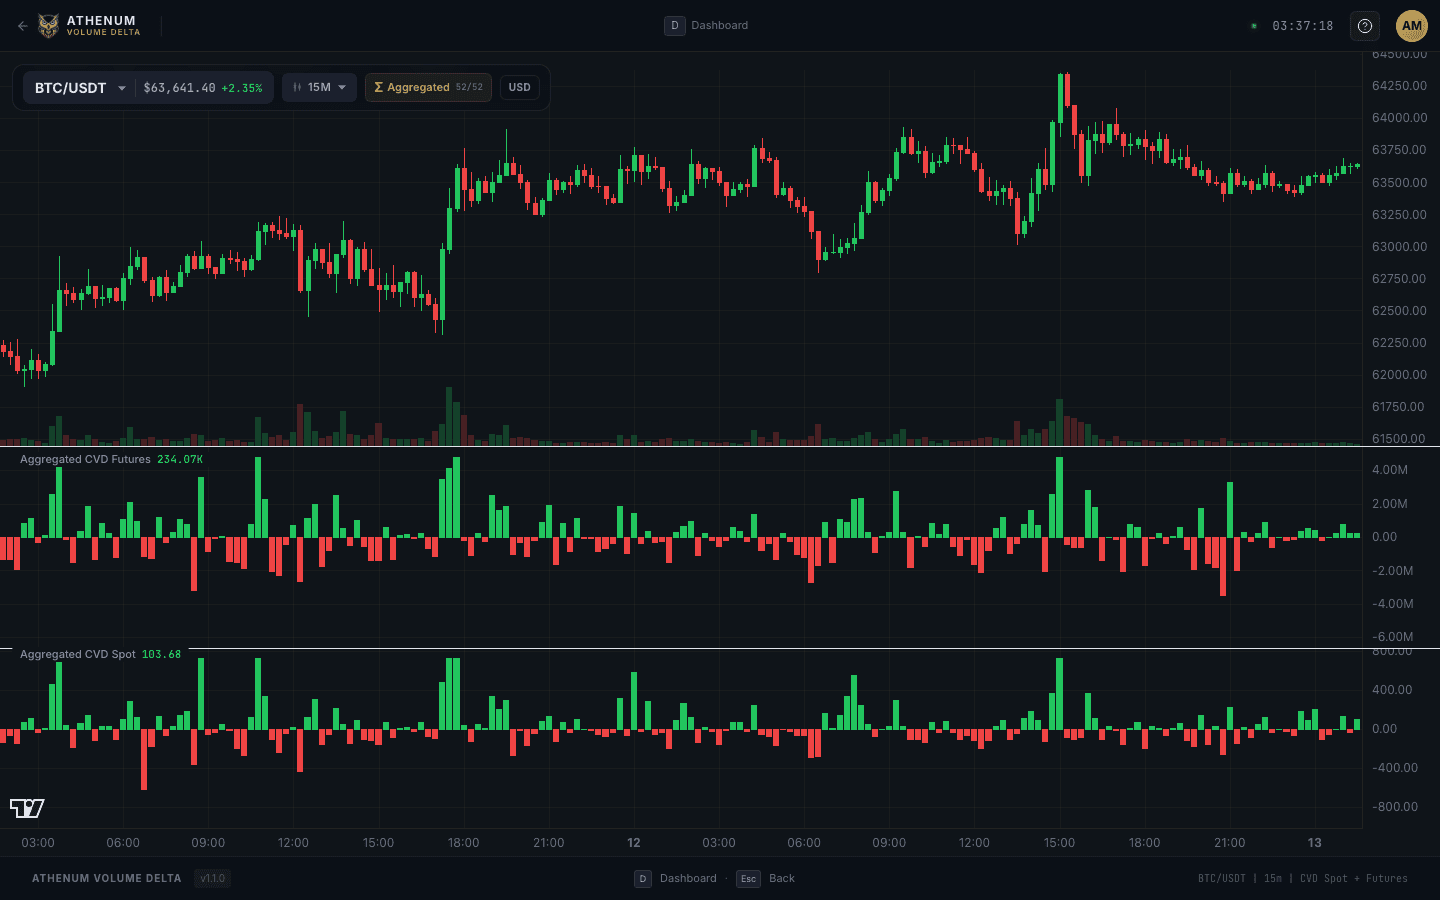The width and height of the screenshot is (1440, 900).
Task: Click the D key badge in footer
Action: [x=643, y=879]
